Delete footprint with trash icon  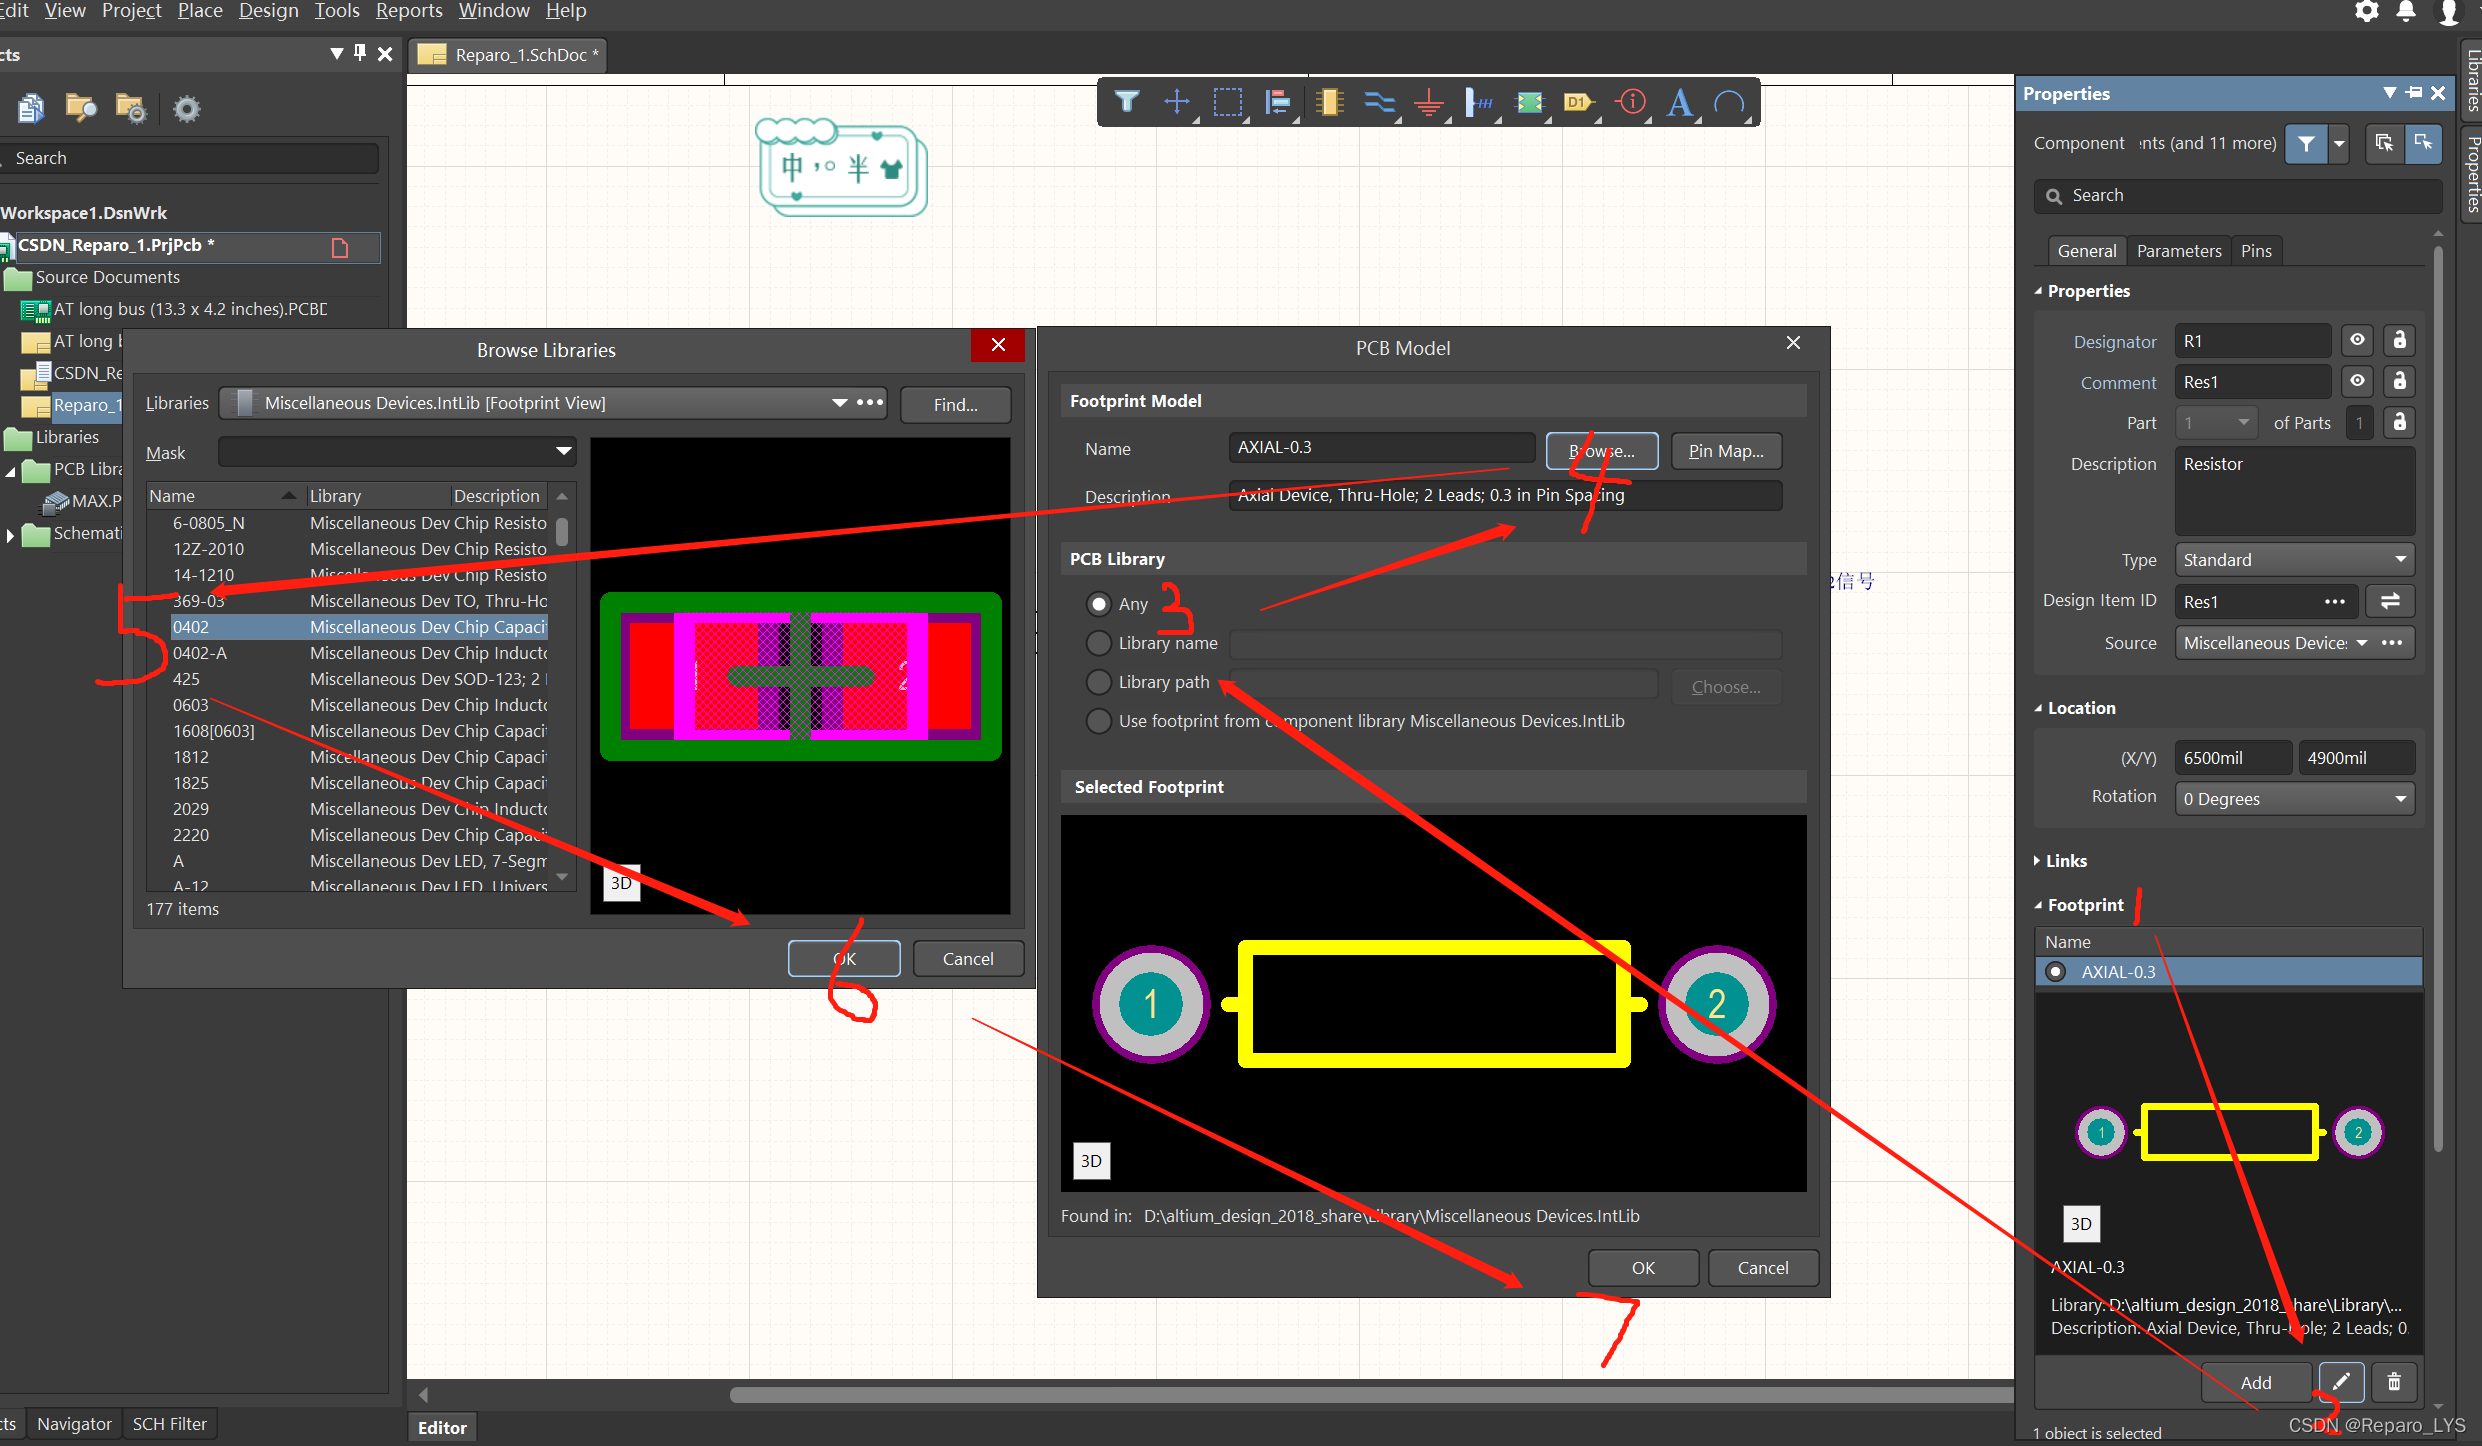(x=2394, y=1381)
